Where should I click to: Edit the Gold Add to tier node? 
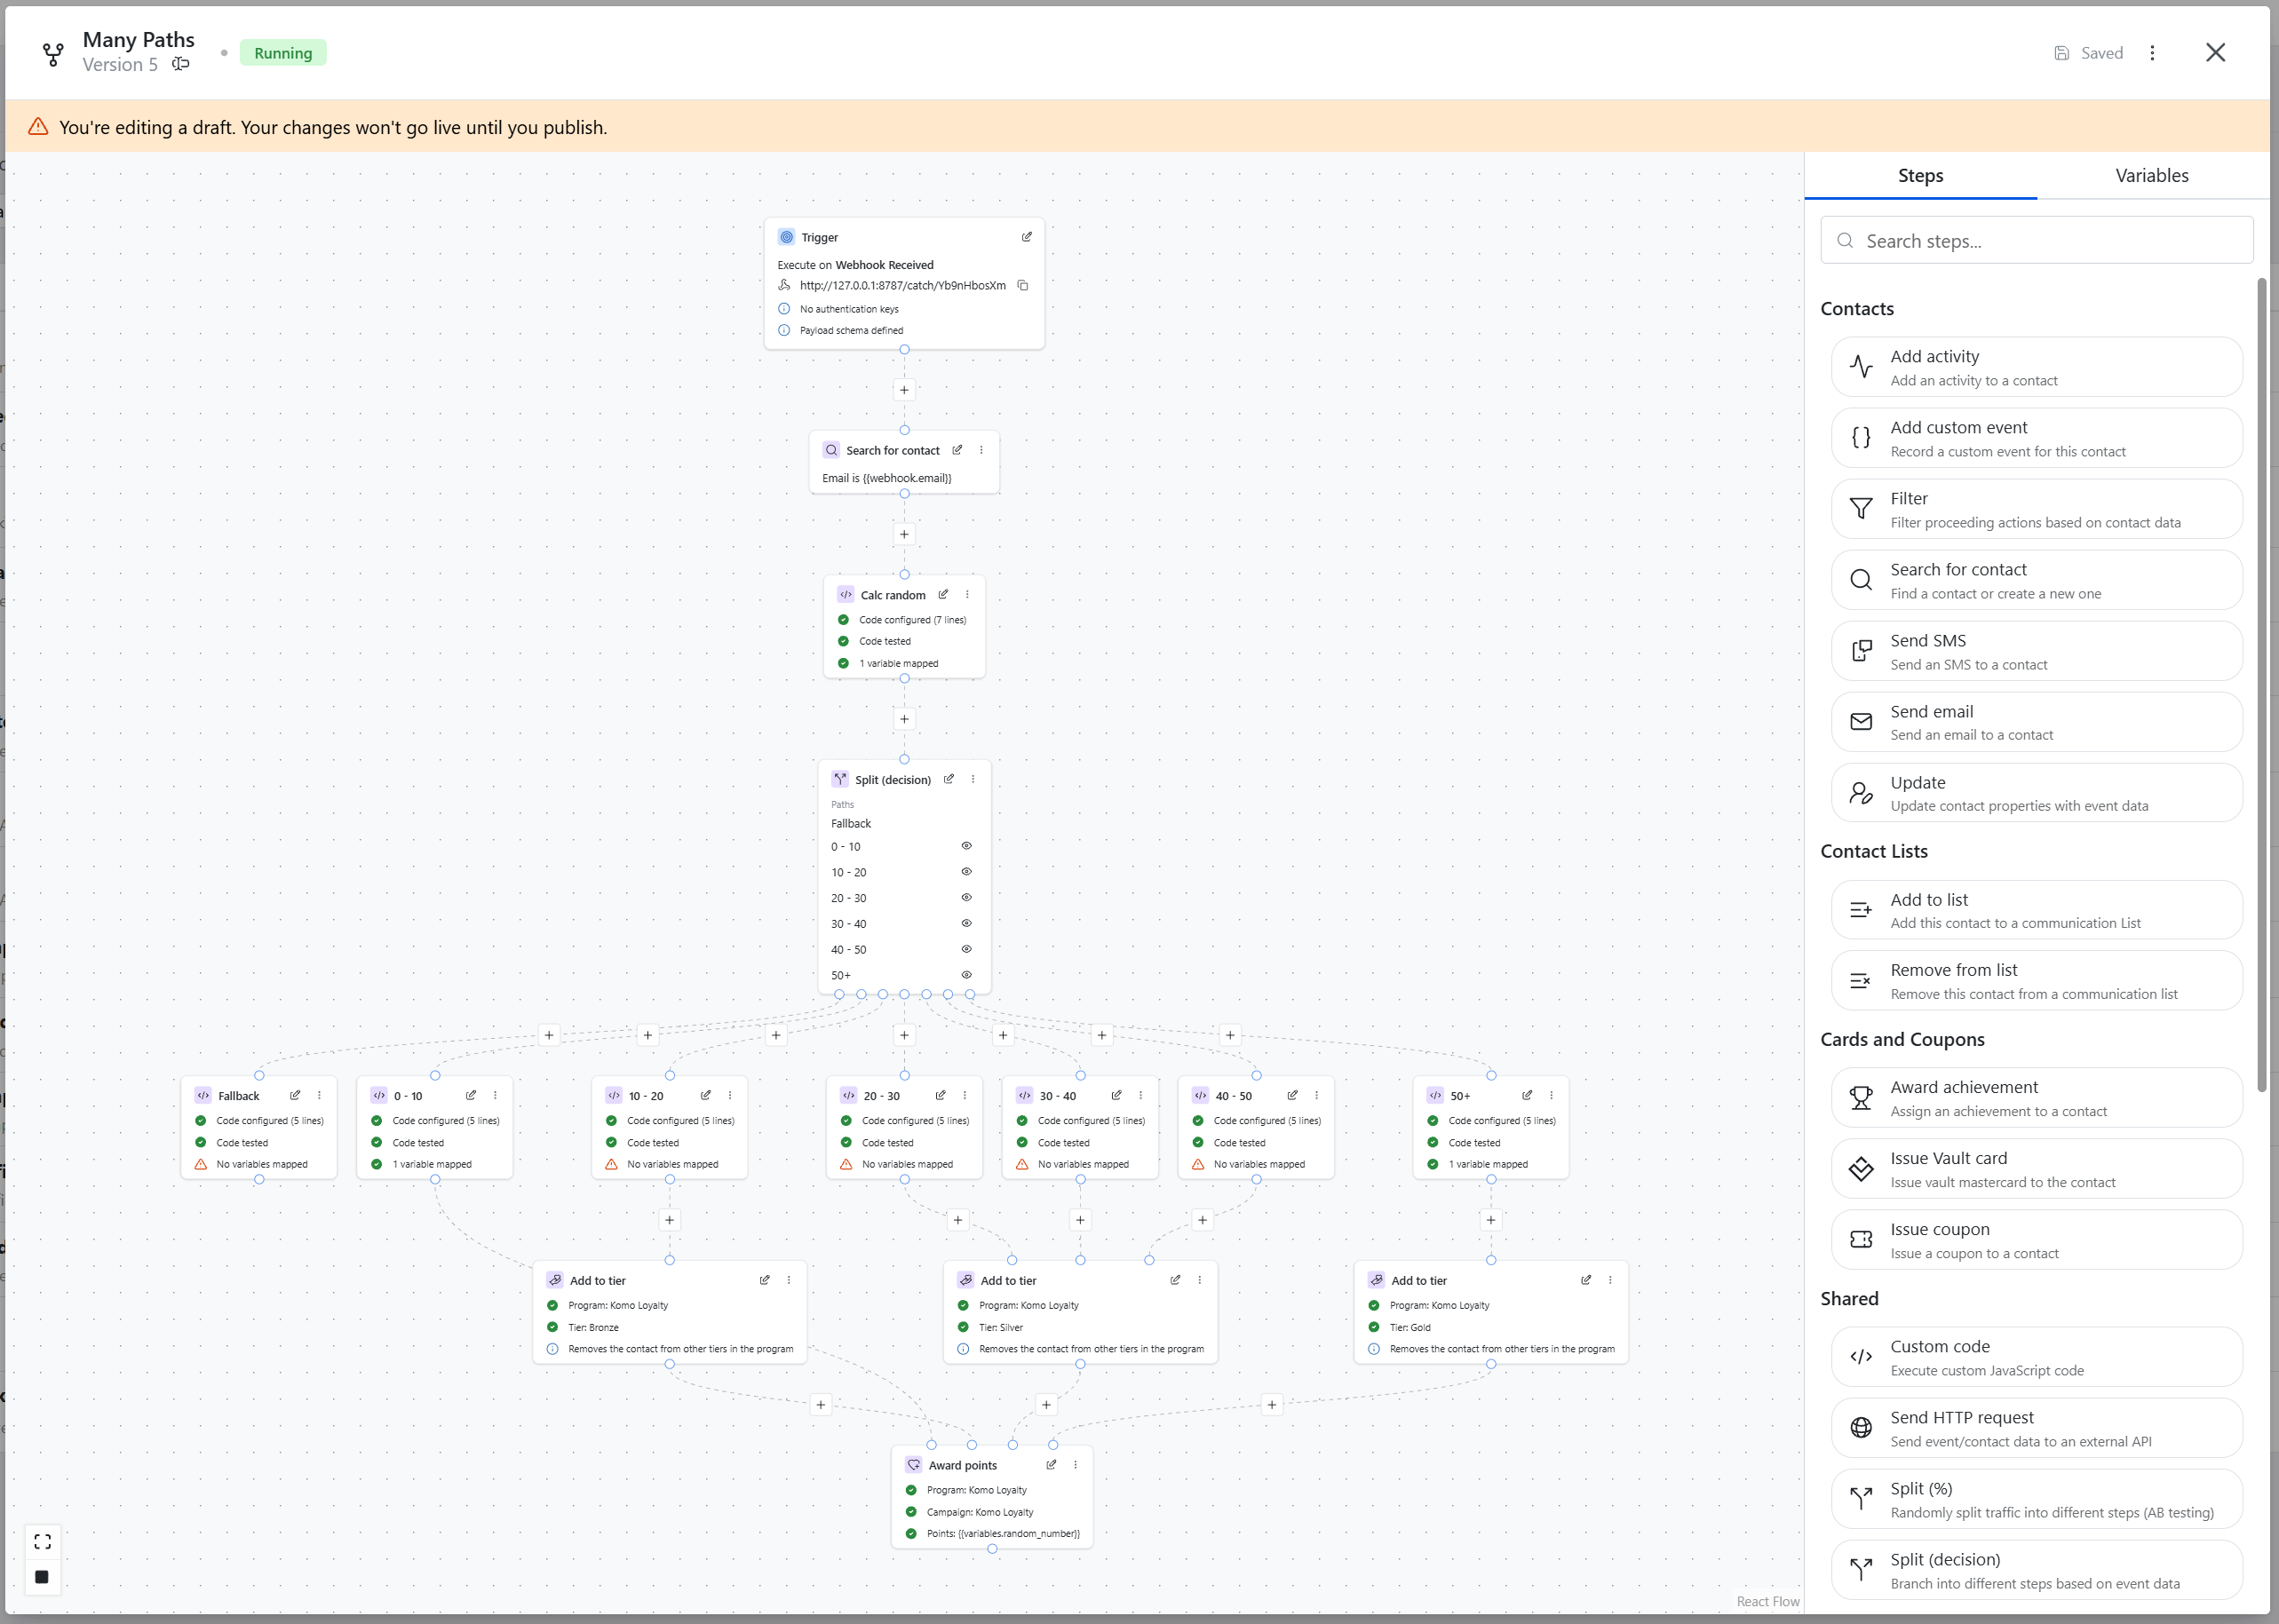1586,1280
